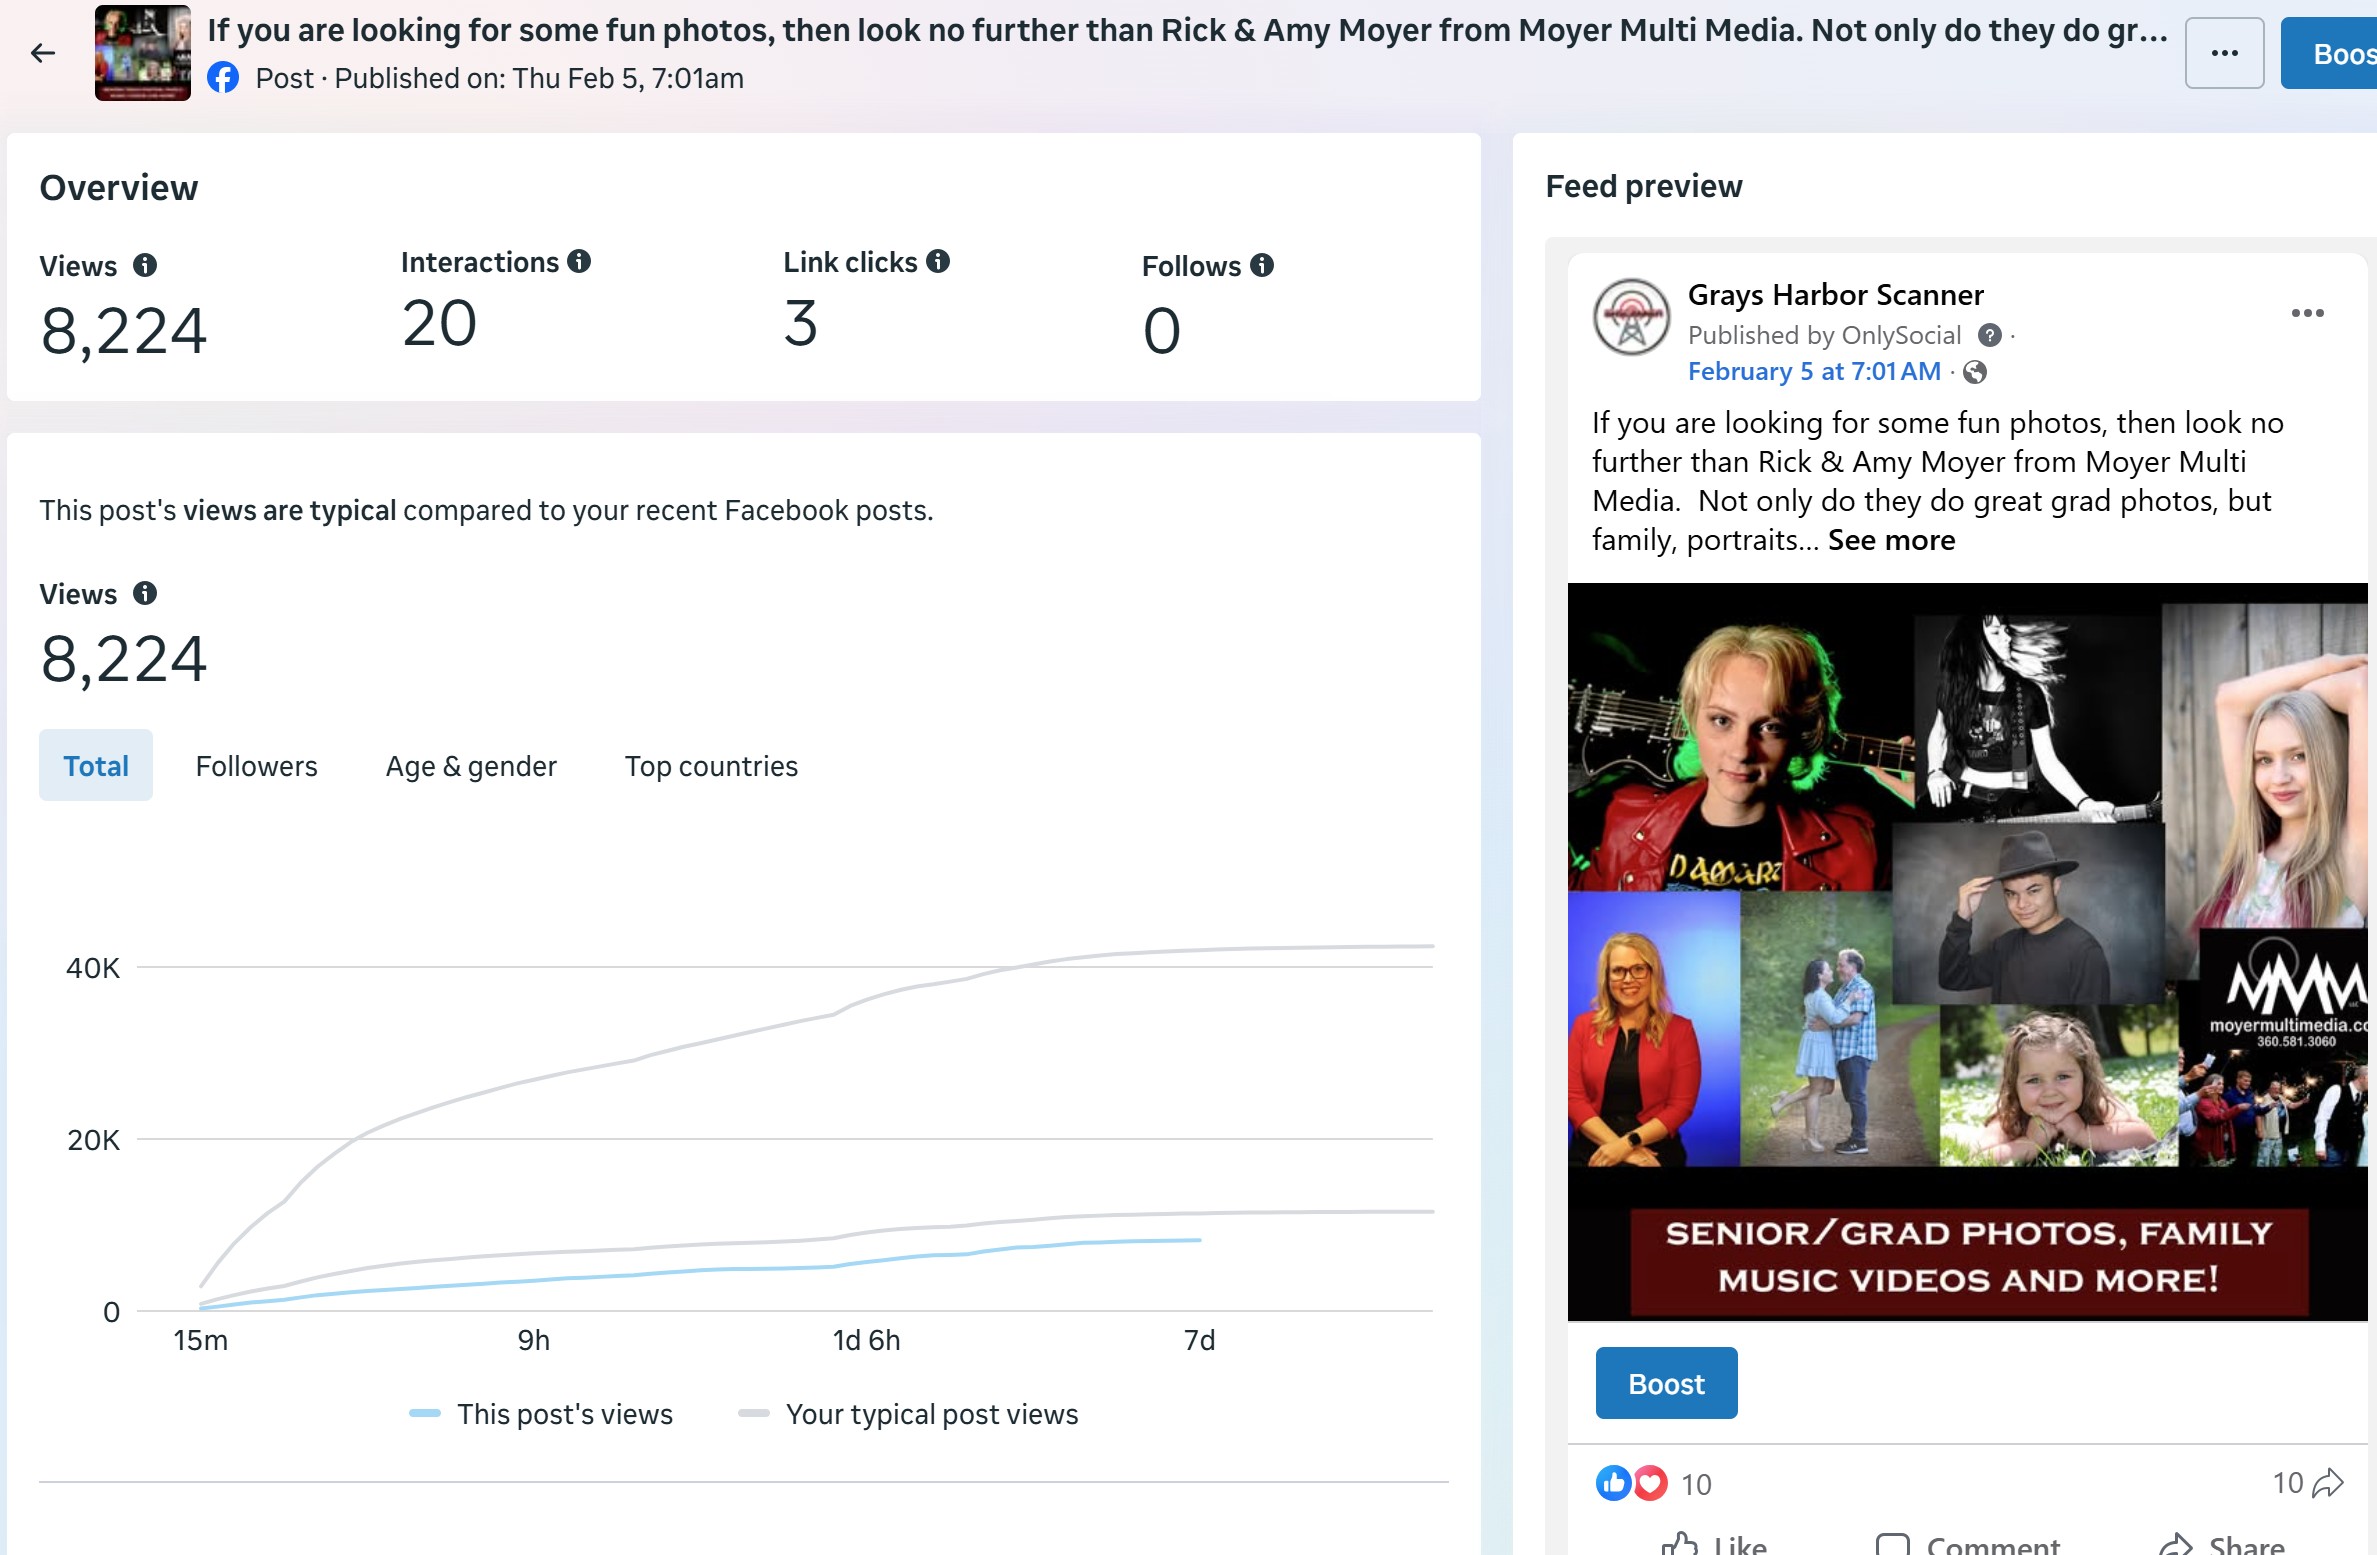Screen dimensions: 2377x1555
Task: Open feed post three-dots options menu
Action: coord(2306,313)
